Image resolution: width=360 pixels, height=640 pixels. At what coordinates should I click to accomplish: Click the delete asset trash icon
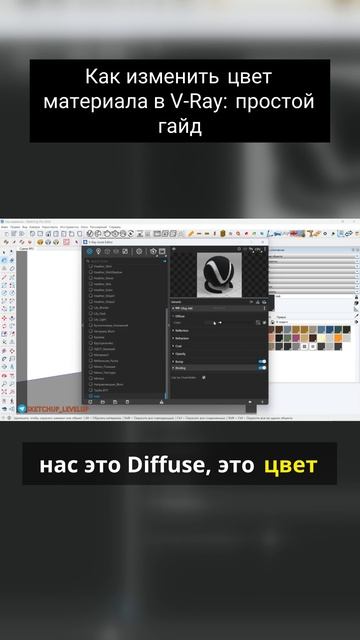(127, 402)
